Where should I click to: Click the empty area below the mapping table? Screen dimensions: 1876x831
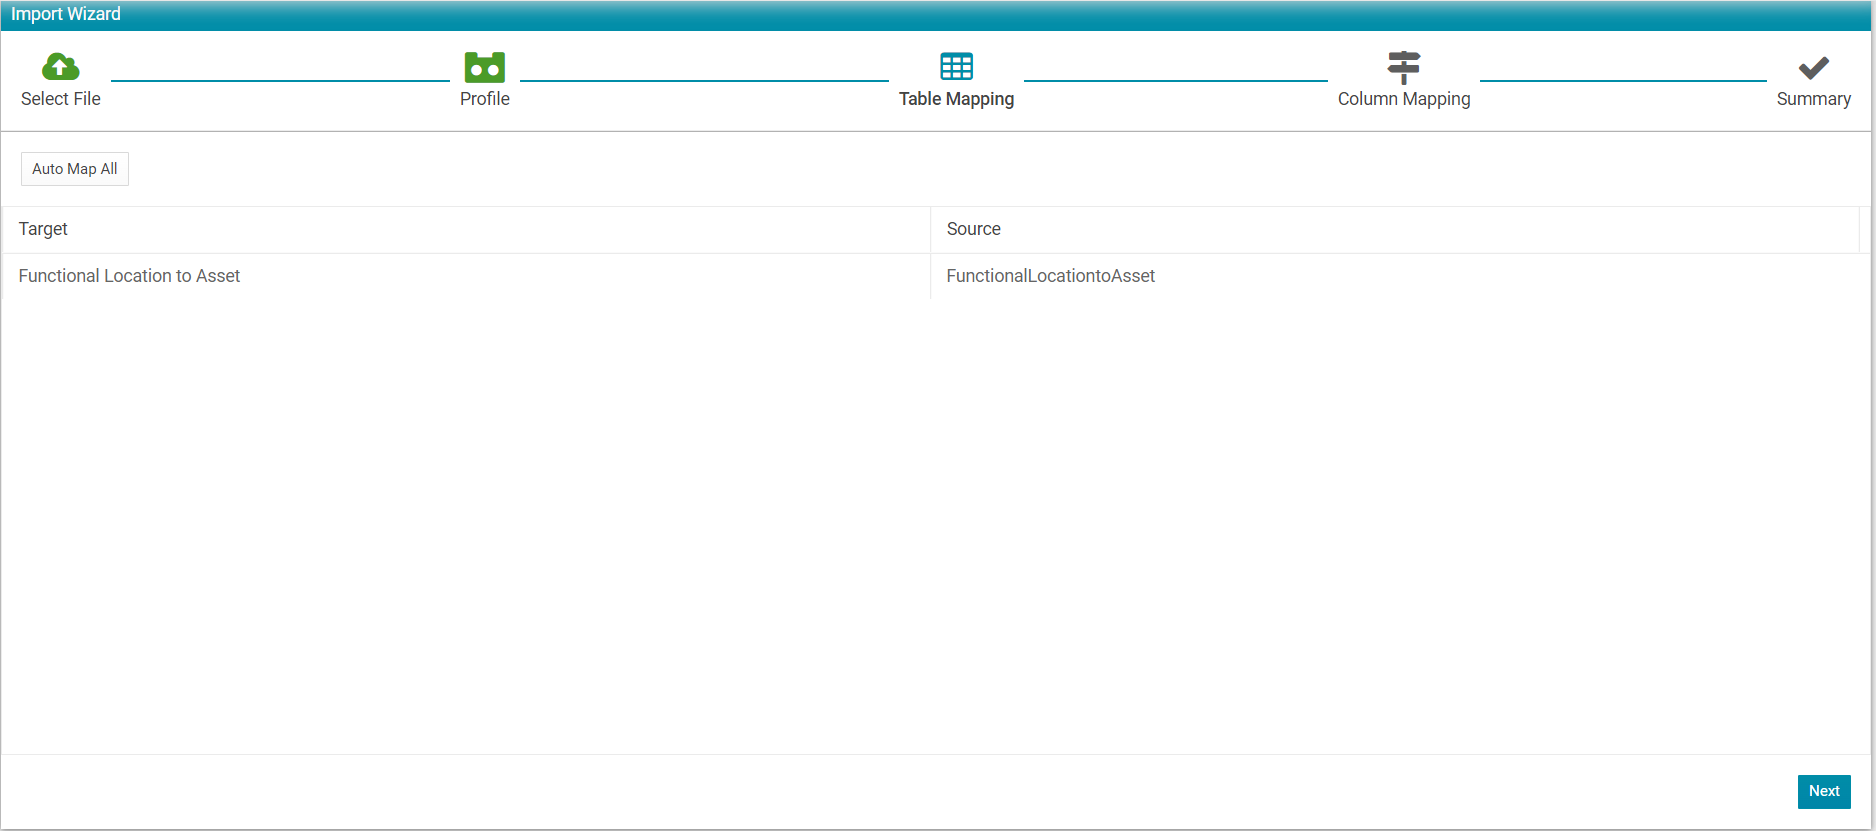936,525
